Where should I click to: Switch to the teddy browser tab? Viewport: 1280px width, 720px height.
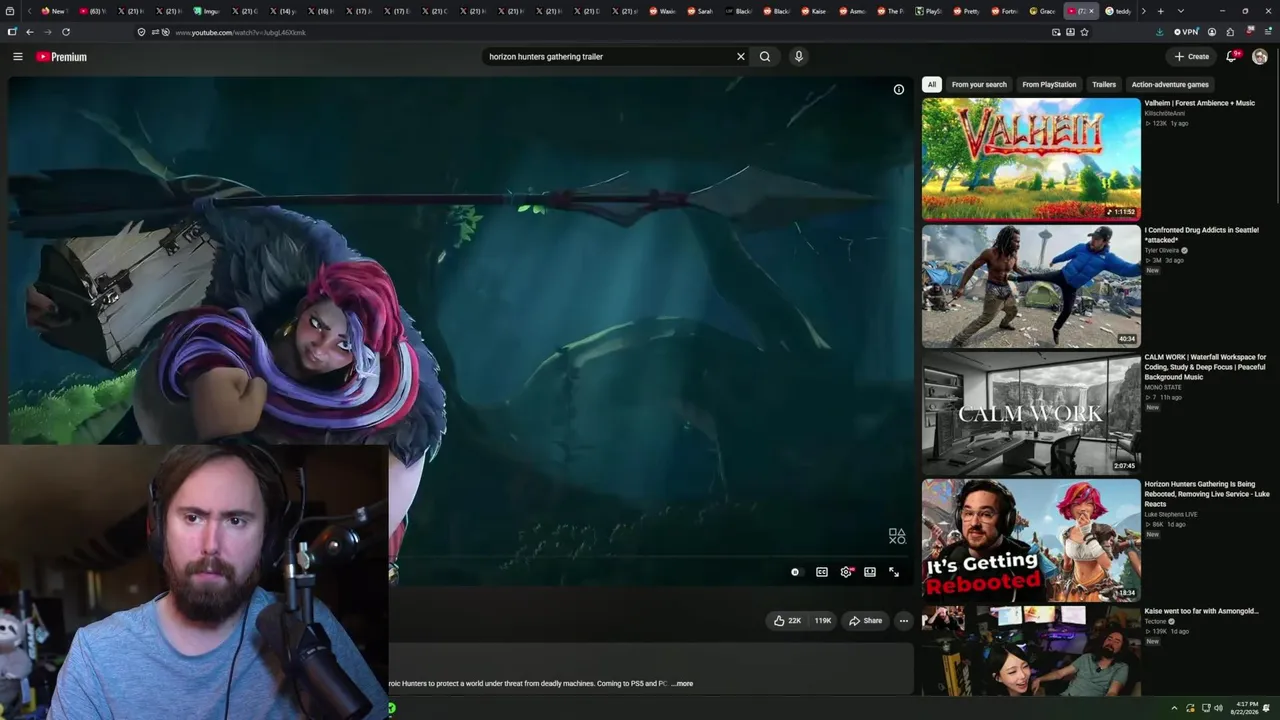[1118, 11]
